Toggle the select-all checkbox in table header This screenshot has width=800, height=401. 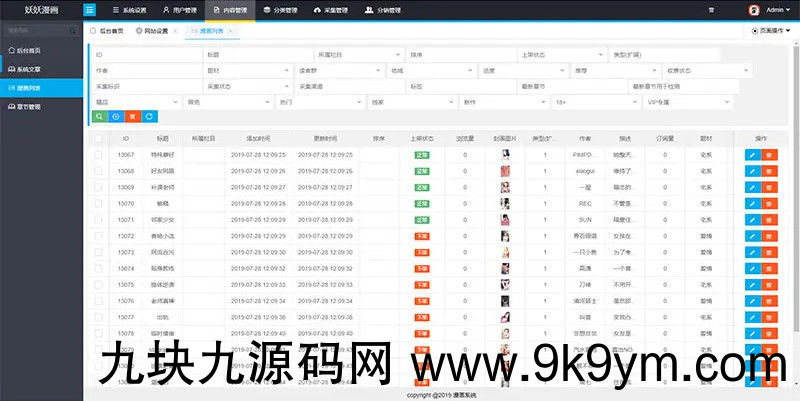(98, 139)
